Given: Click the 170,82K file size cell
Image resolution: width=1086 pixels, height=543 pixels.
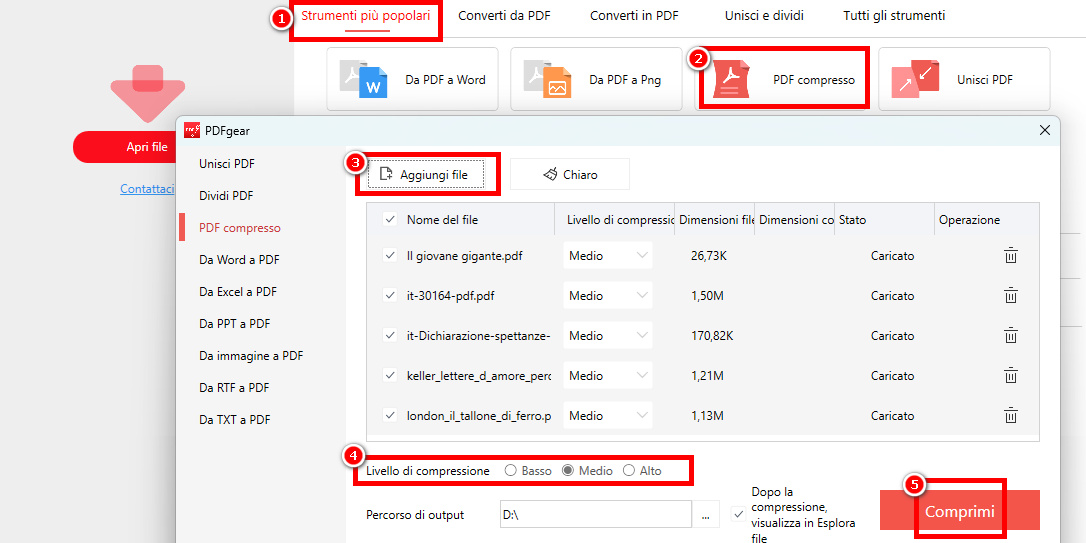Looking at the screenshot, I should coord(712,336).
